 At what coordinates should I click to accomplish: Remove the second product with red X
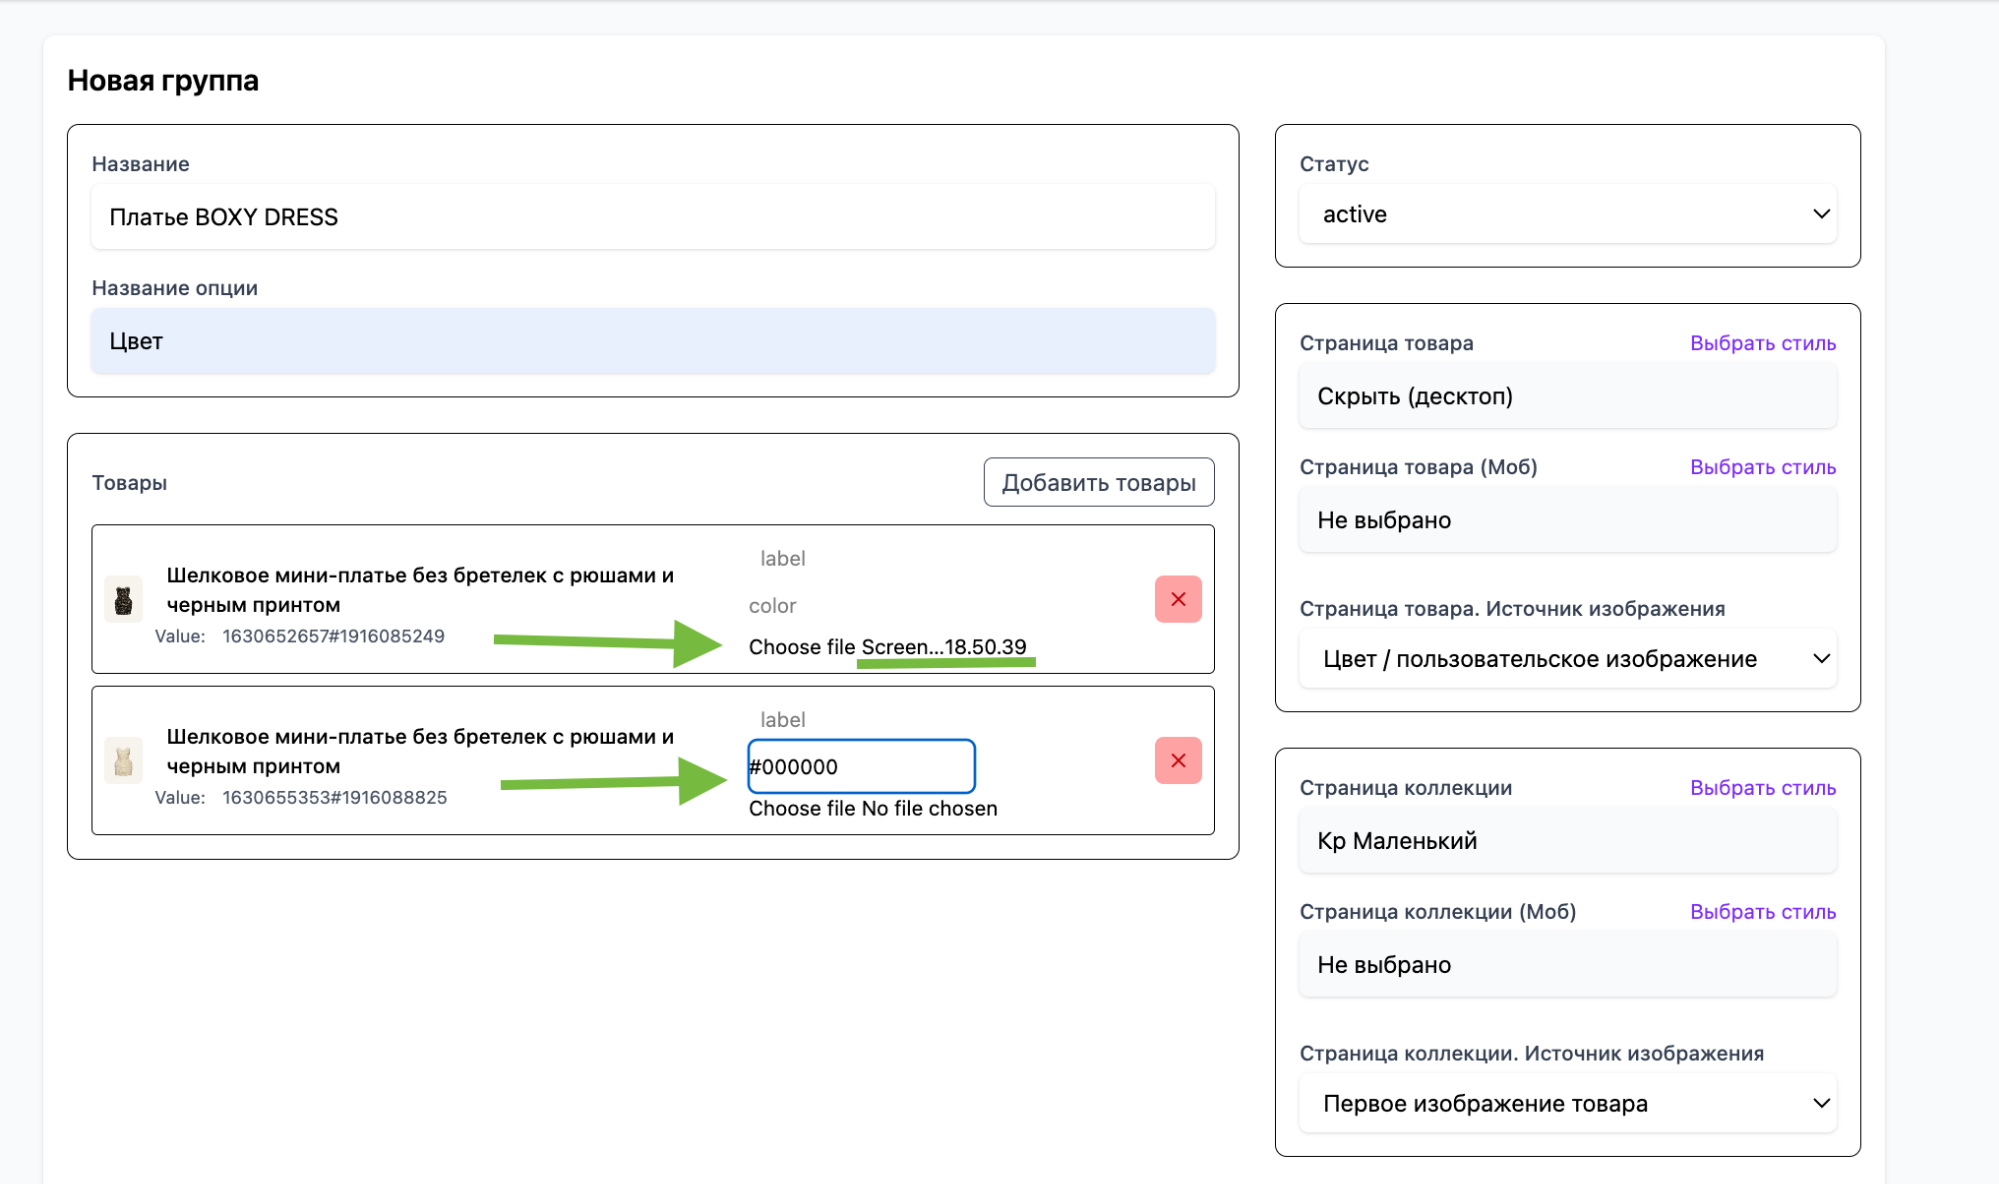(x=1178, y=761)
